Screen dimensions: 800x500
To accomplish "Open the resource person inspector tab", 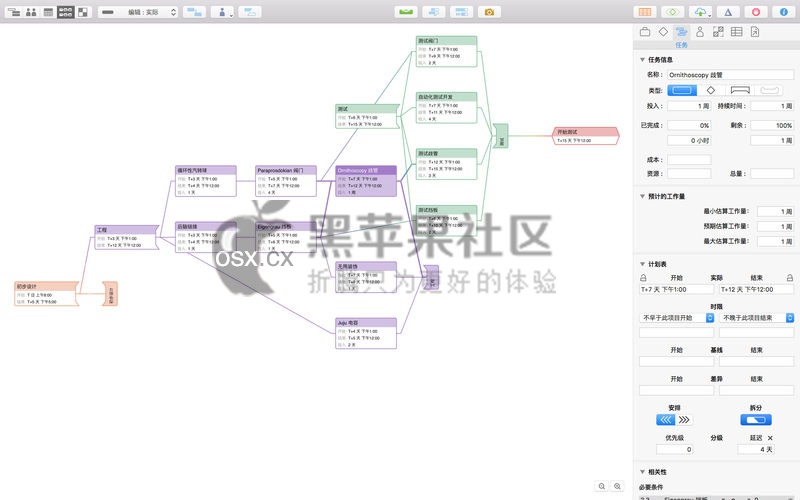I will pyautogui.click(x=700, y=32).
